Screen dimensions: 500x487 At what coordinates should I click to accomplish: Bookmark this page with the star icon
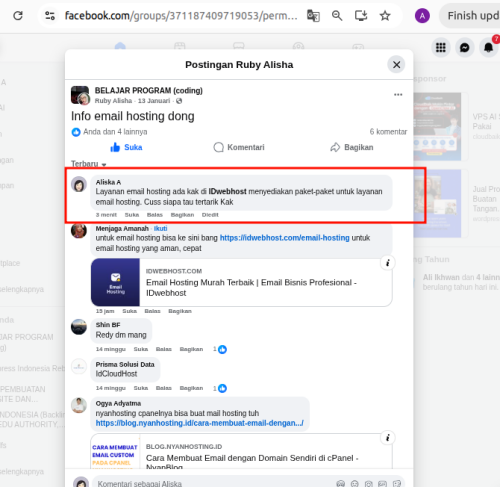(x=385, y=16)
